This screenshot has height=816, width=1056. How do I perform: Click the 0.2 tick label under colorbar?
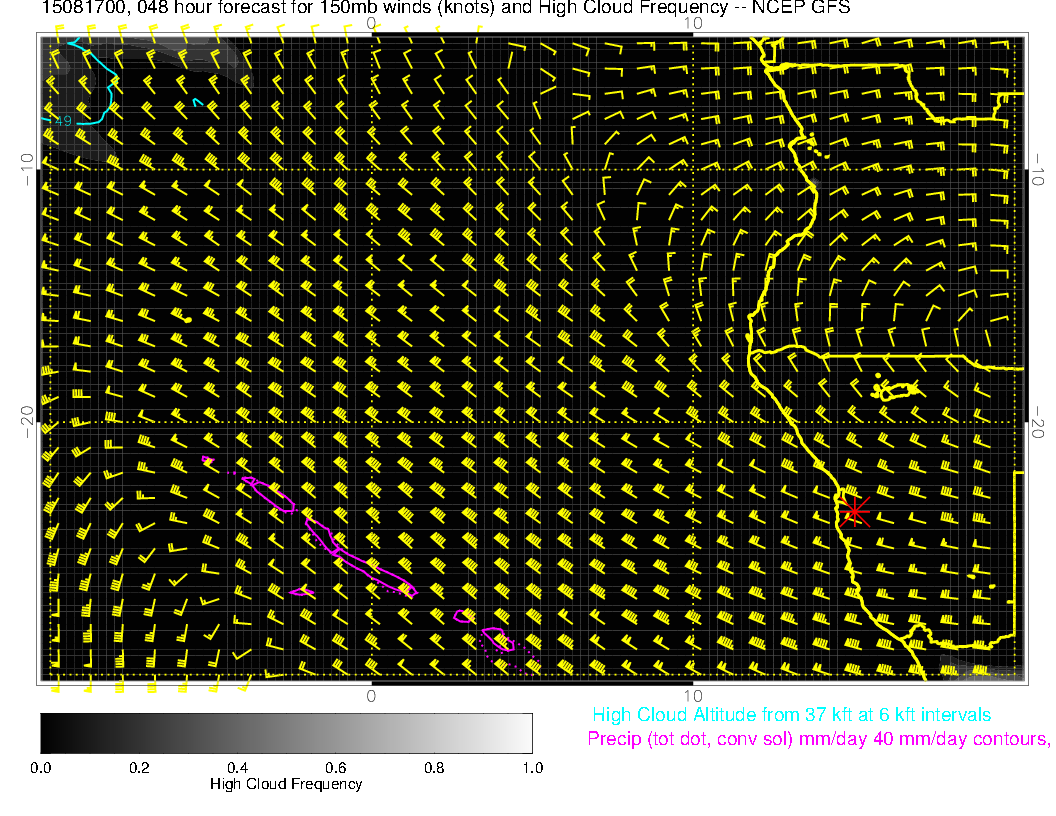(139, 767)
